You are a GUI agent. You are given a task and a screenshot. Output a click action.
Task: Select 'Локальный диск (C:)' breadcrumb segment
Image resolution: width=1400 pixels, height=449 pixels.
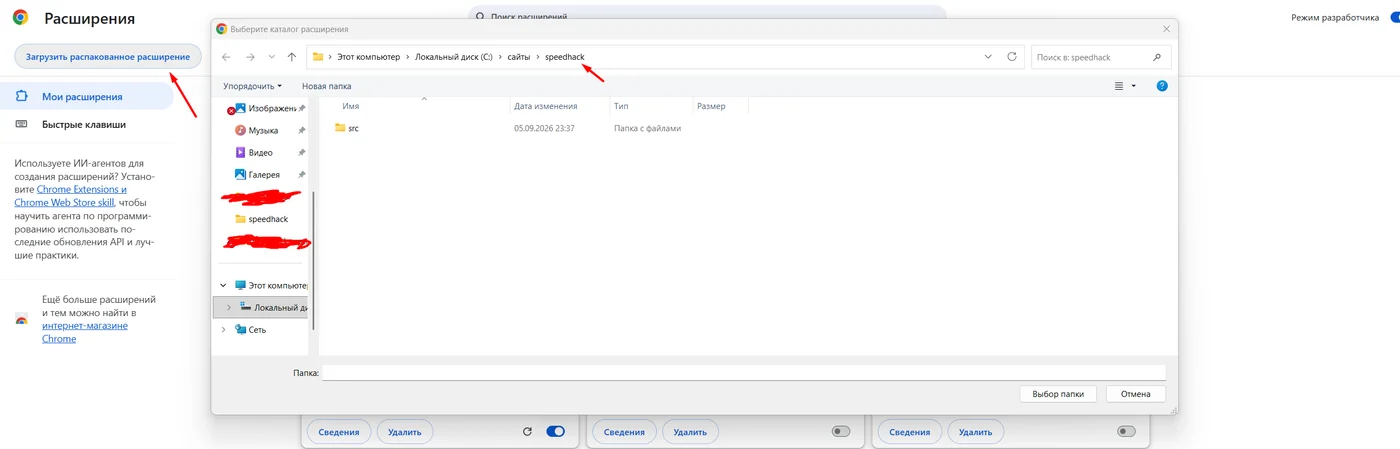tap(453, 57)
